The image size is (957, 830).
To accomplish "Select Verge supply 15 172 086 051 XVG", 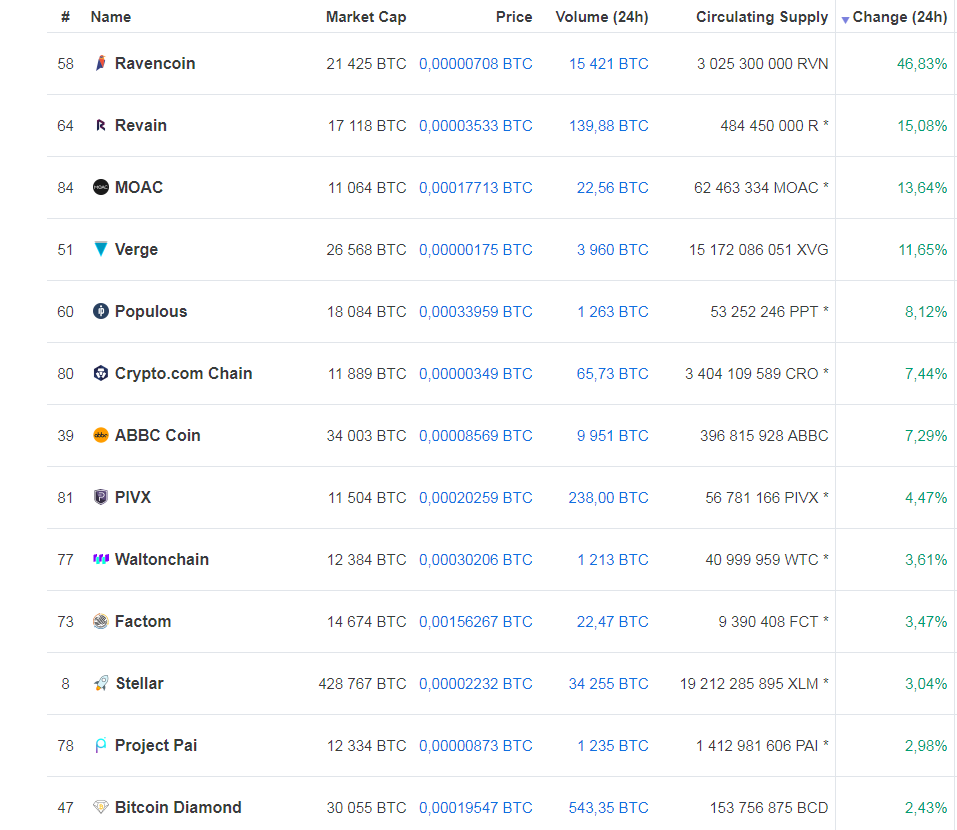I will [759, 250].
